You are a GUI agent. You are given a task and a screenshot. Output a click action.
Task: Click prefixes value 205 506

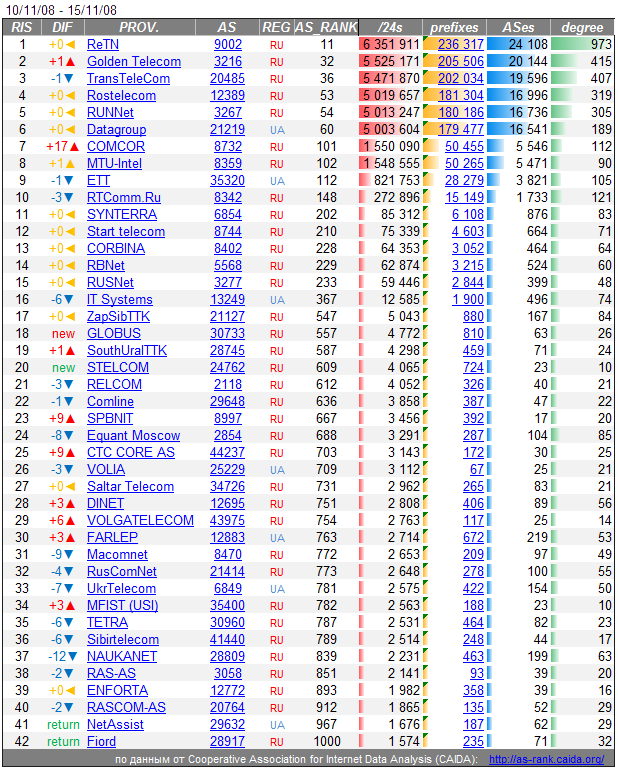point(461,62)
